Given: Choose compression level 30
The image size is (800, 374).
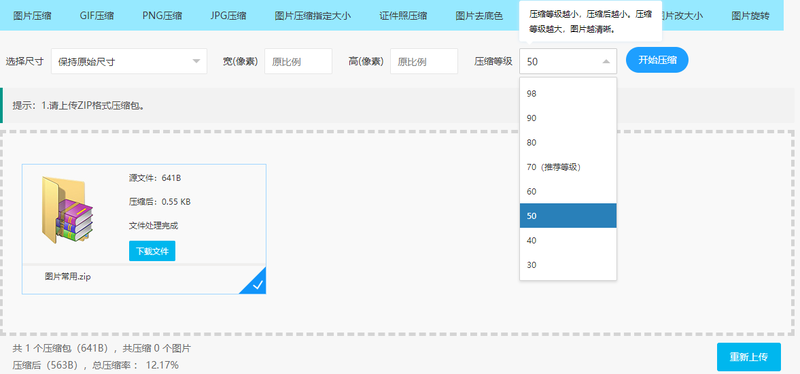Looking at the screenshot, I should [568, 265].
